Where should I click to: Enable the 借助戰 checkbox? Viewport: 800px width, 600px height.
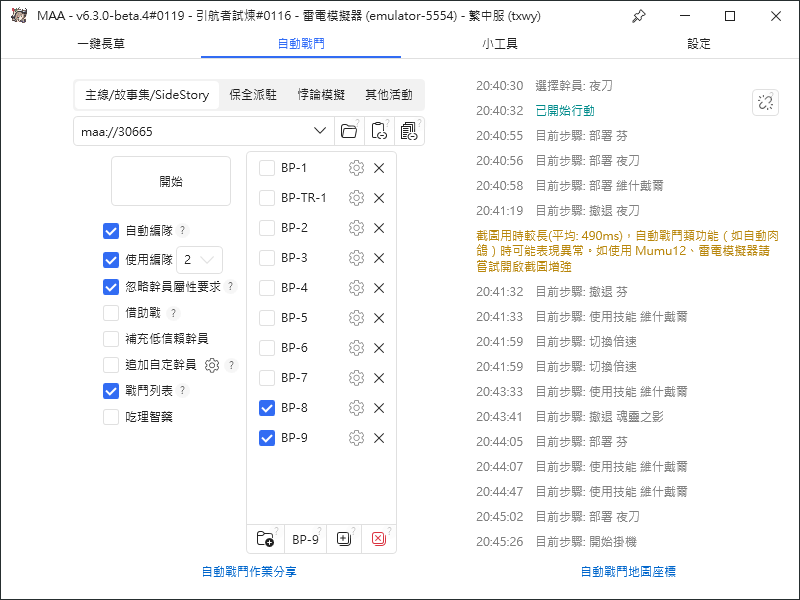pyautogui.click(x=111, y=313)
